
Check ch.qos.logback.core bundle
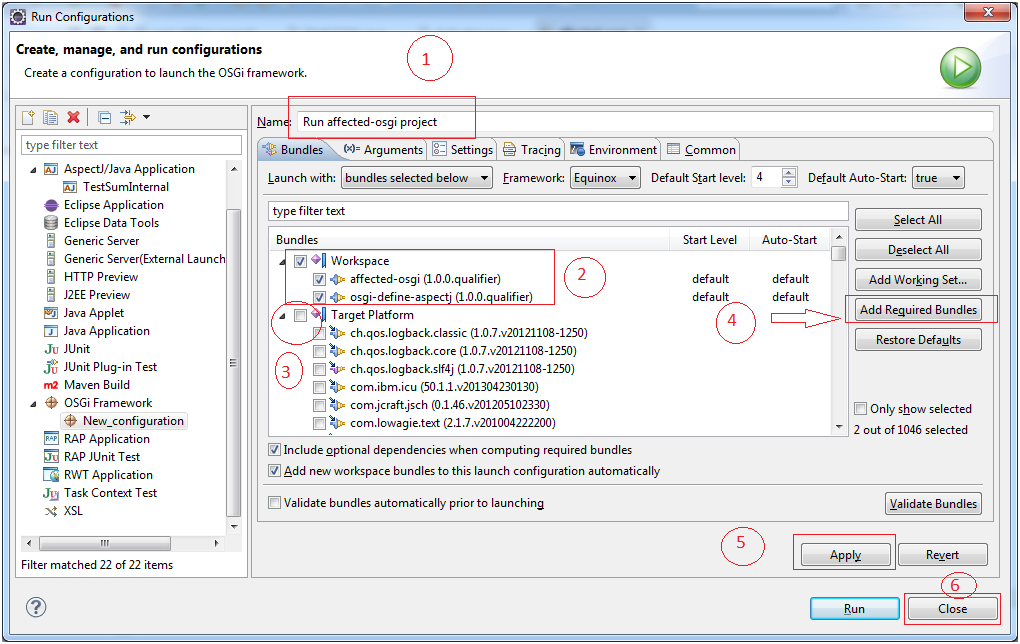319,351
